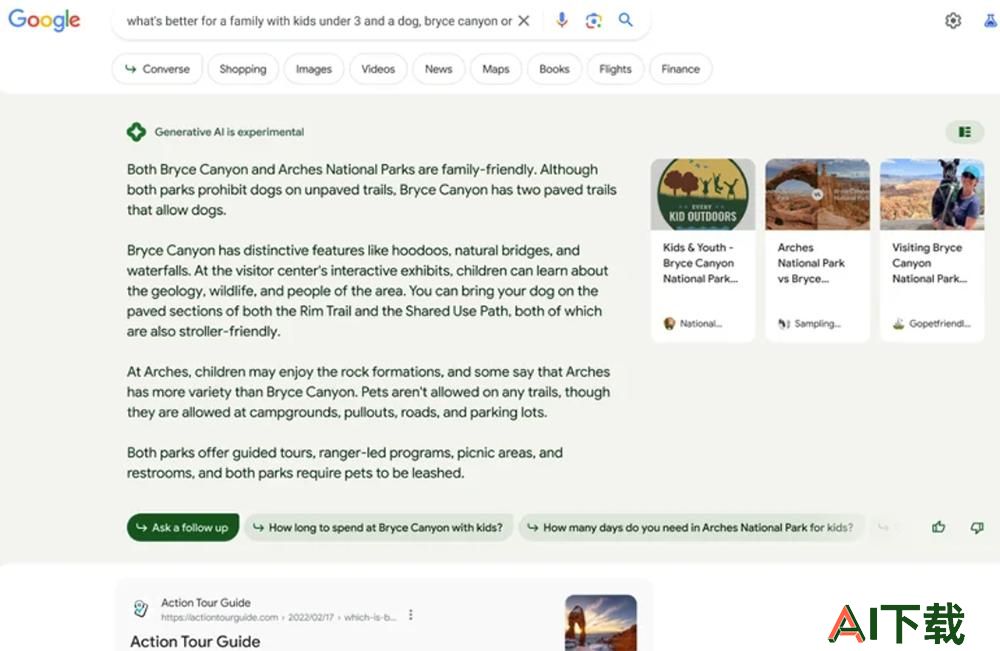This screenshot has height=651, width=1000.
Task: Open the Action Tour Guide result thumbnail image
Action: click(x=601, y=623)
